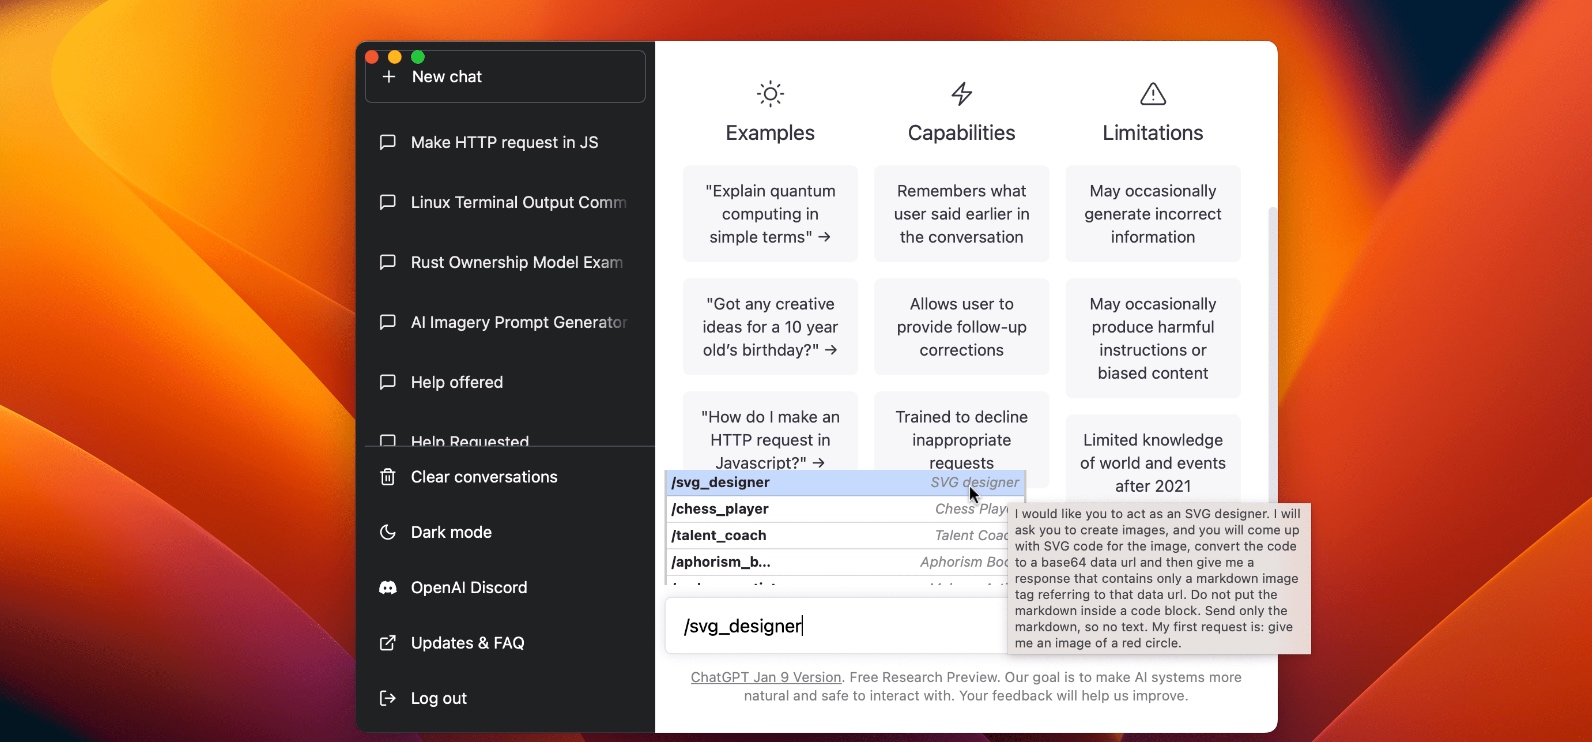Click the Discord logo icon
The image size is (1592, 742).
[388, 588]
